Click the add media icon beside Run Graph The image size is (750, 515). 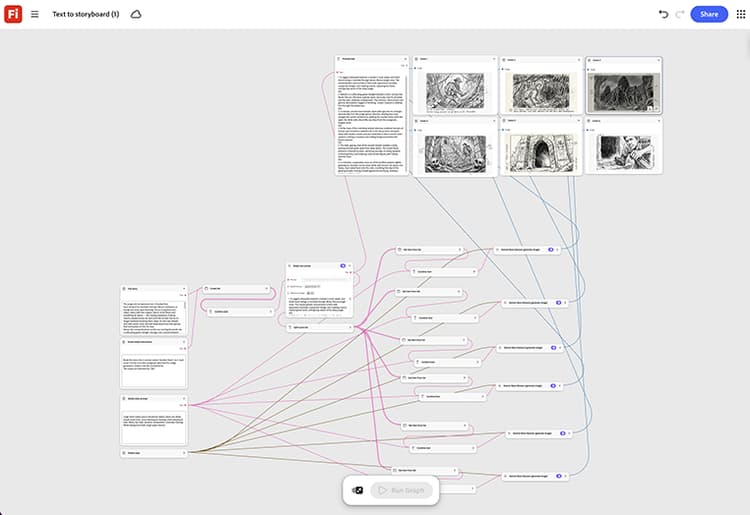[x=357, y=490]
